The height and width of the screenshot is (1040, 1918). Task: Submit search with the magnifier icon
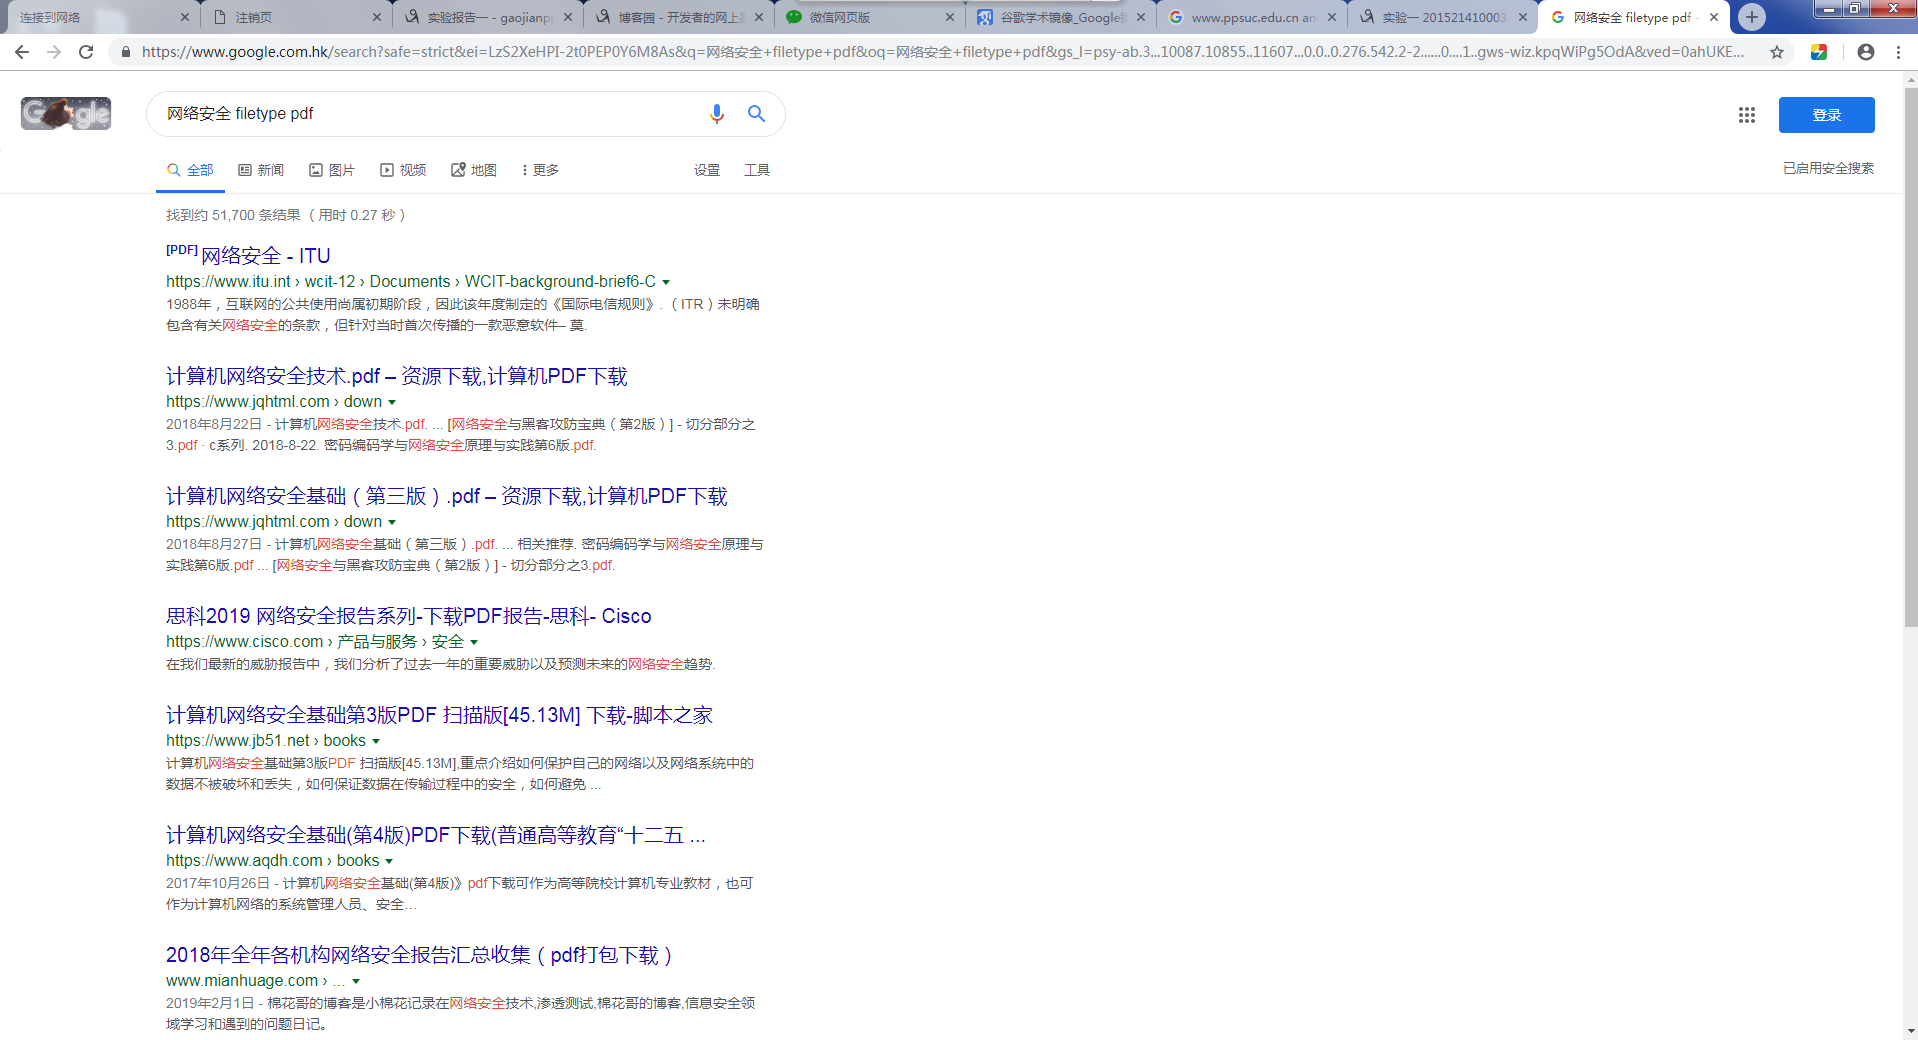click(757, 114)
